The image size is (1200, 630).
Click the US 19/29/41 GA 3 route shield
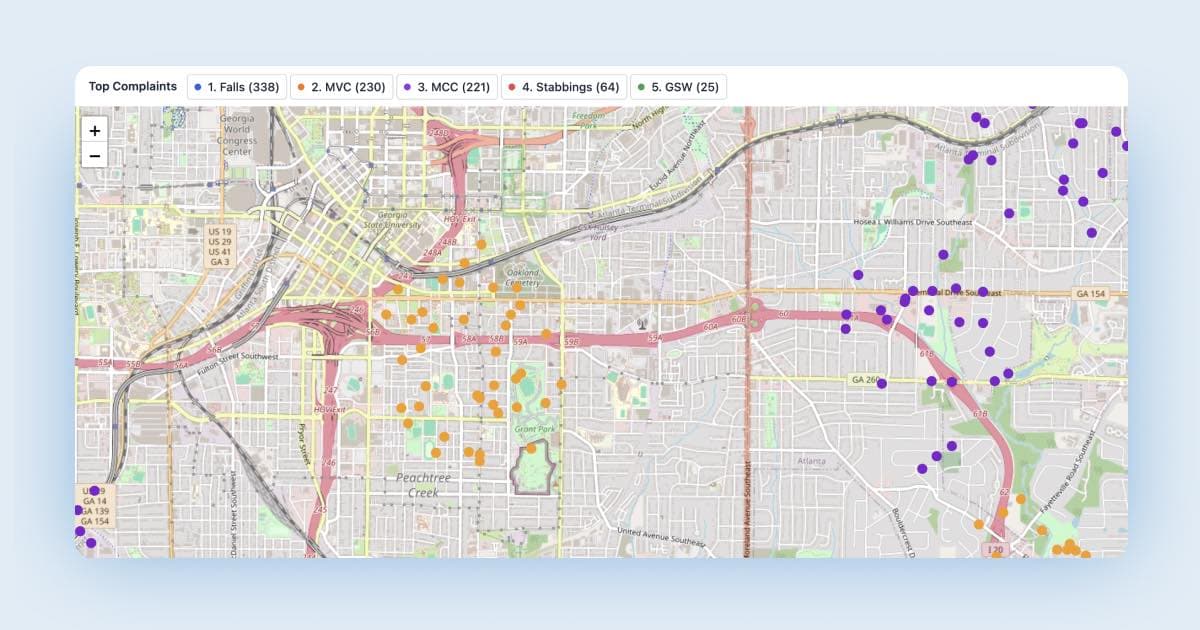[221, 246]
